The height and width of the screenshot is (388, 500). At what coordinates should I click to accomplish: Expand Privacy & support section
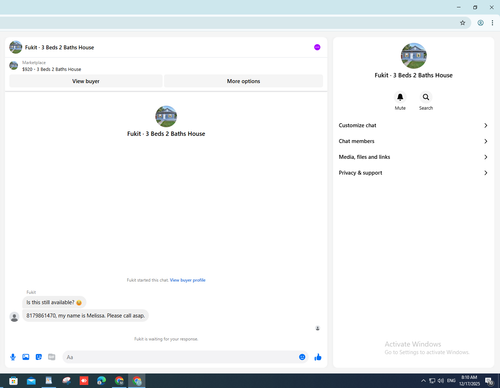(413, 173)
